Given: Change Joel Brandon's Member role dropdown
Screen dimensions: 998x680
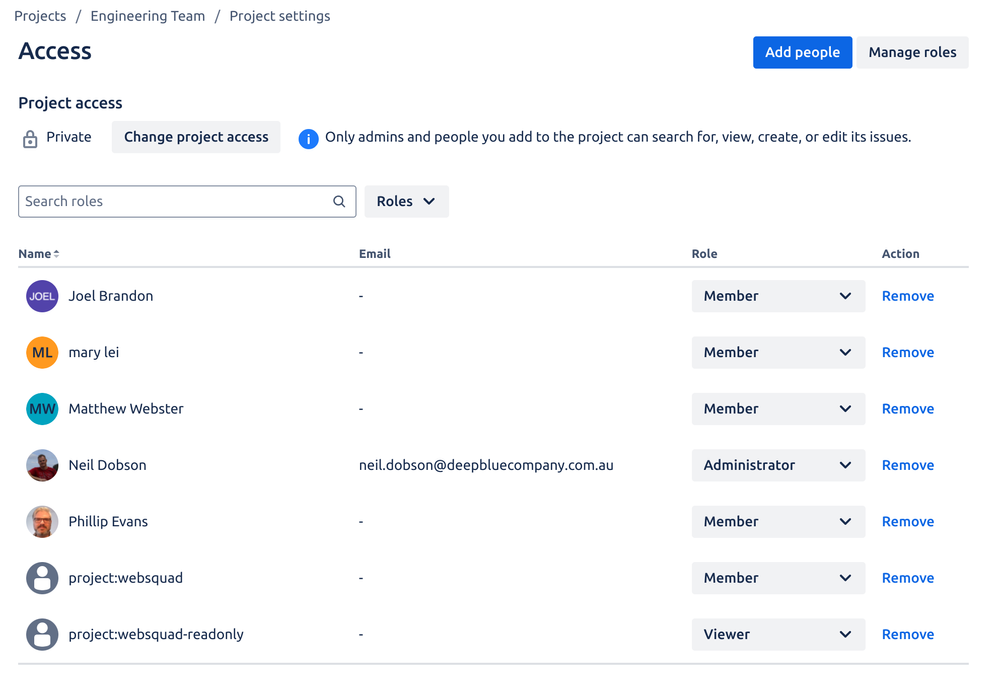Looking at the screenshot, I should pos(777,296).
